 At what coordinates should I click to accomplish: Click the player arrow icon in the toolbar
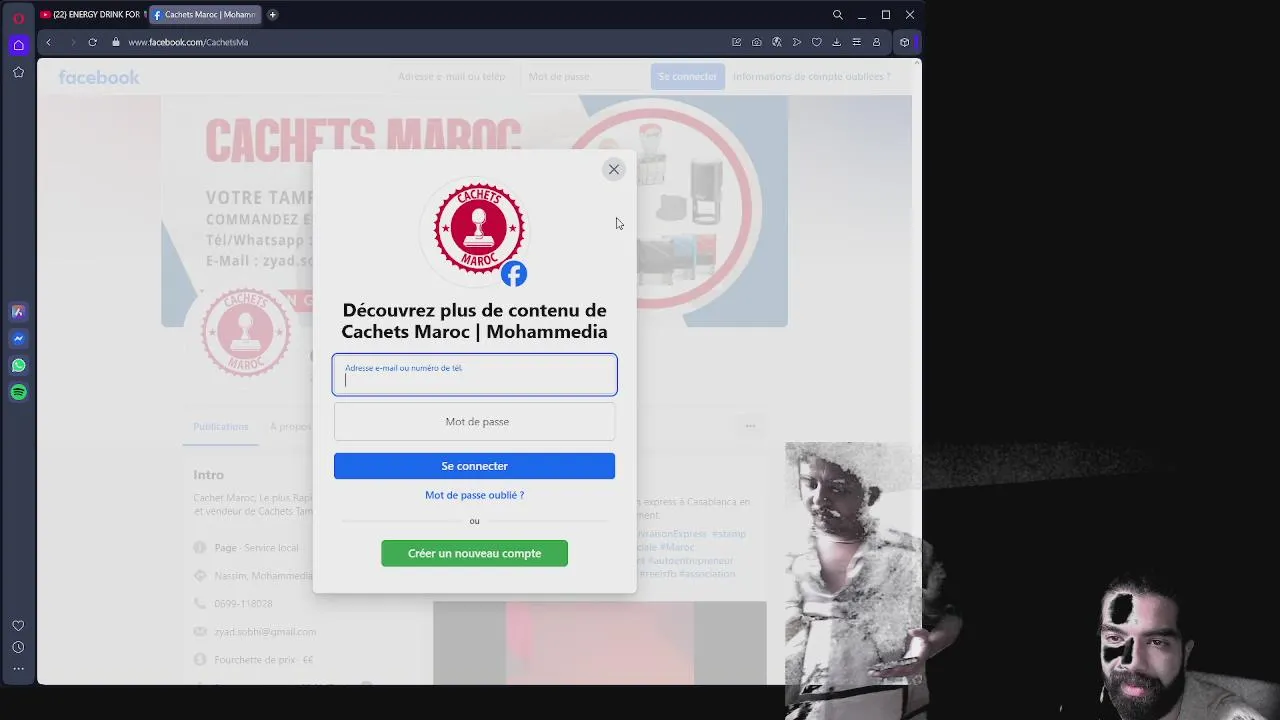click(x=797, y=42)
